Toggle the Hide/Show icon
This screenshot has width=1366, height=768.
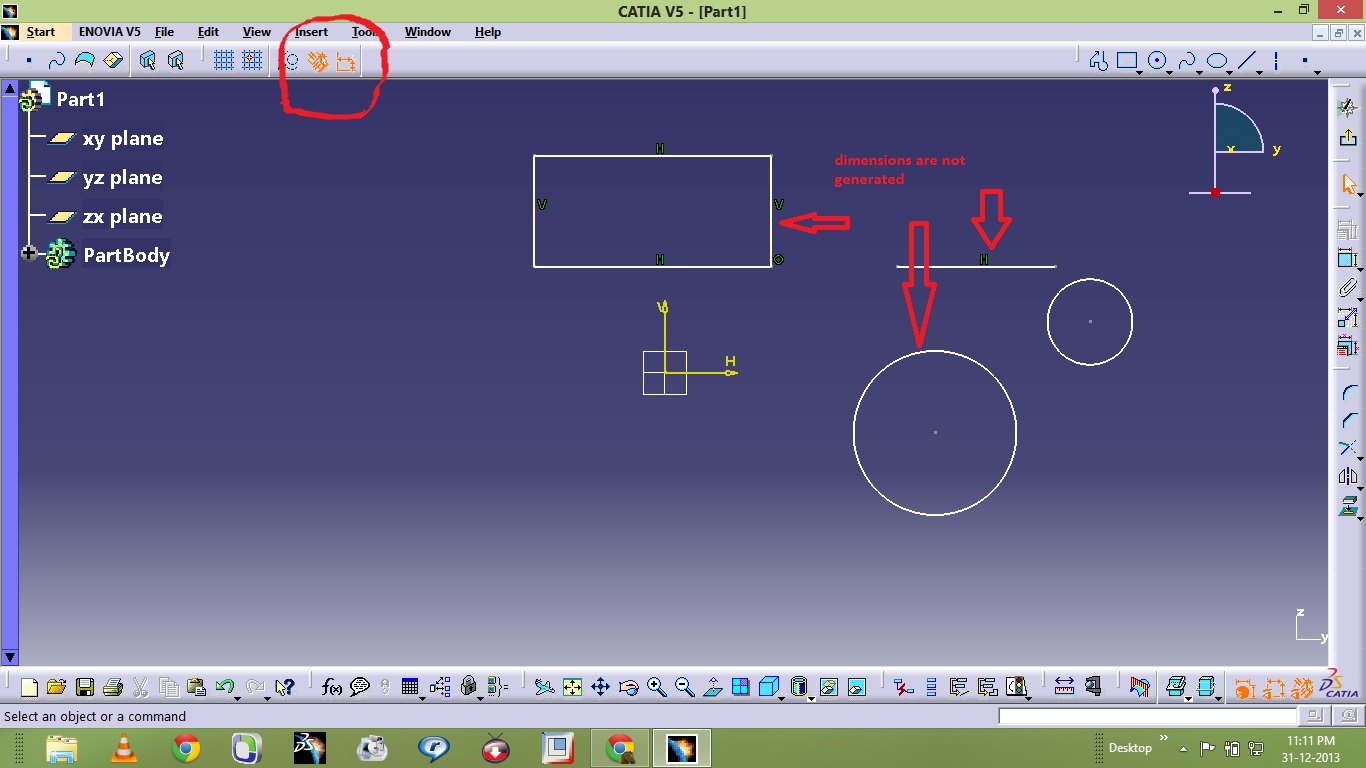tap(829, 687)
